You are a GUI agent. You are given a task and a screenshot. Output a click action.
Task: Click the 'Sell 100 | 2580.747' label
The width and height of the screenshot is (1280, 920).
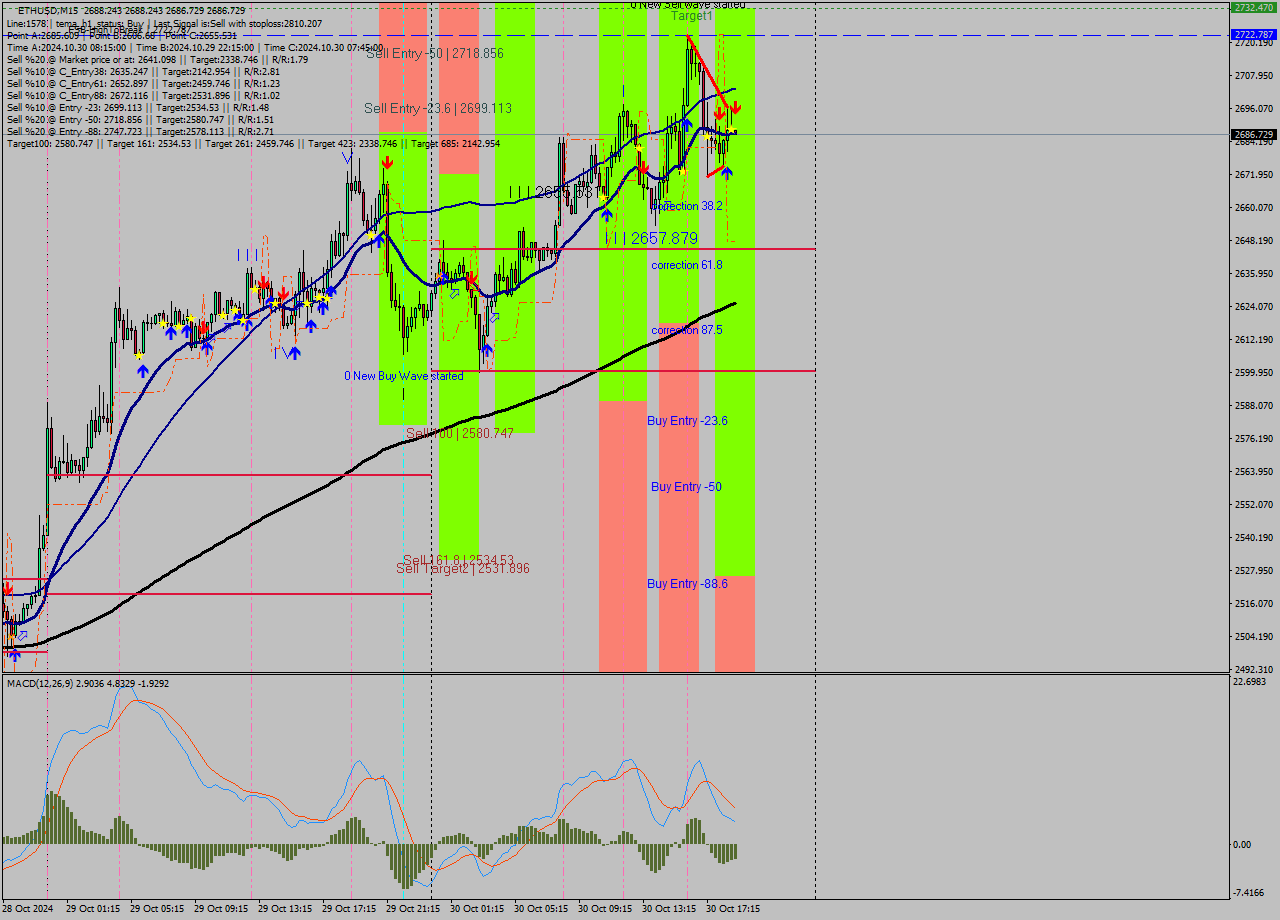(x=460, y=433)
